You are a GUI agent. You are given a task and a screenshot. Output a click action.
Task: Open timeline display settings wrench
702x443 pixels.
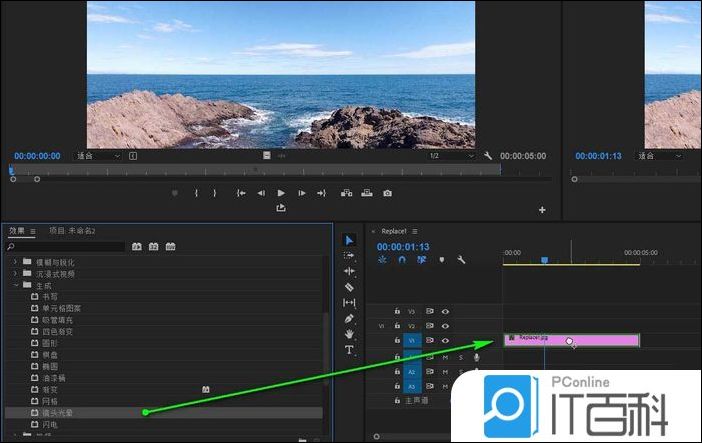pyautogui.click(x=461, y=260)
